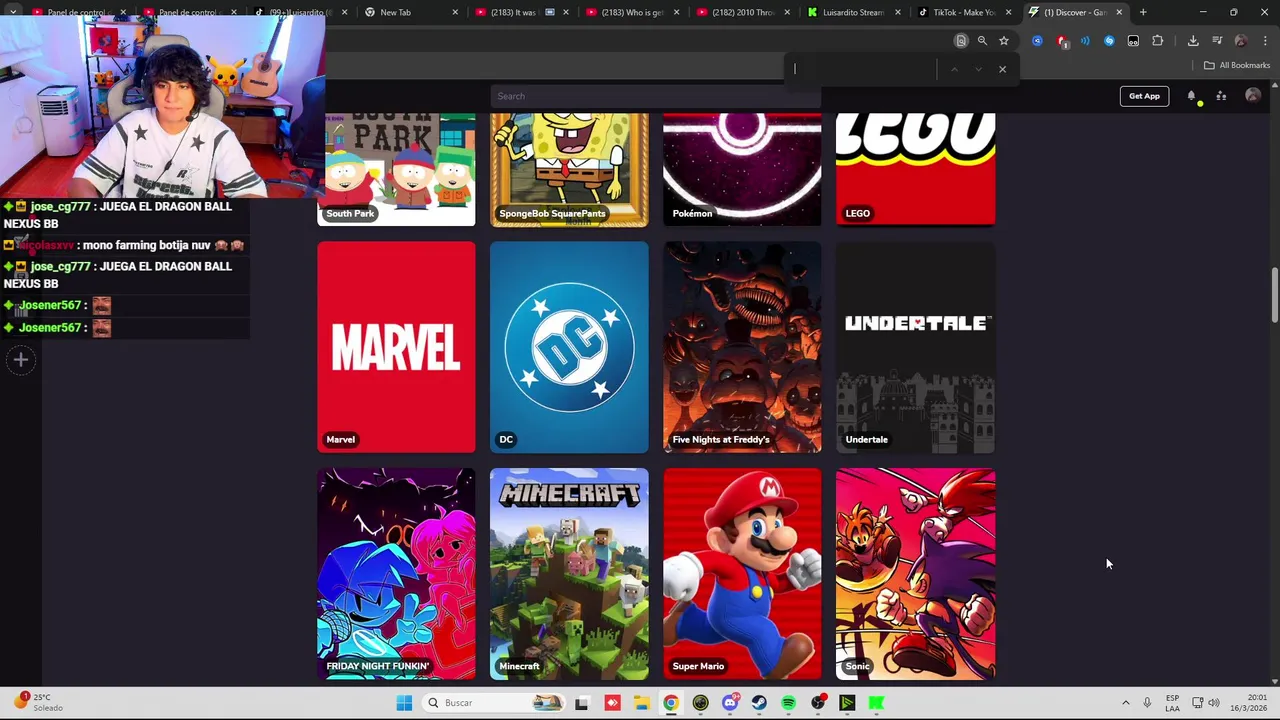Switch to the (2182) 2010 Thro tab

(742, 12)
